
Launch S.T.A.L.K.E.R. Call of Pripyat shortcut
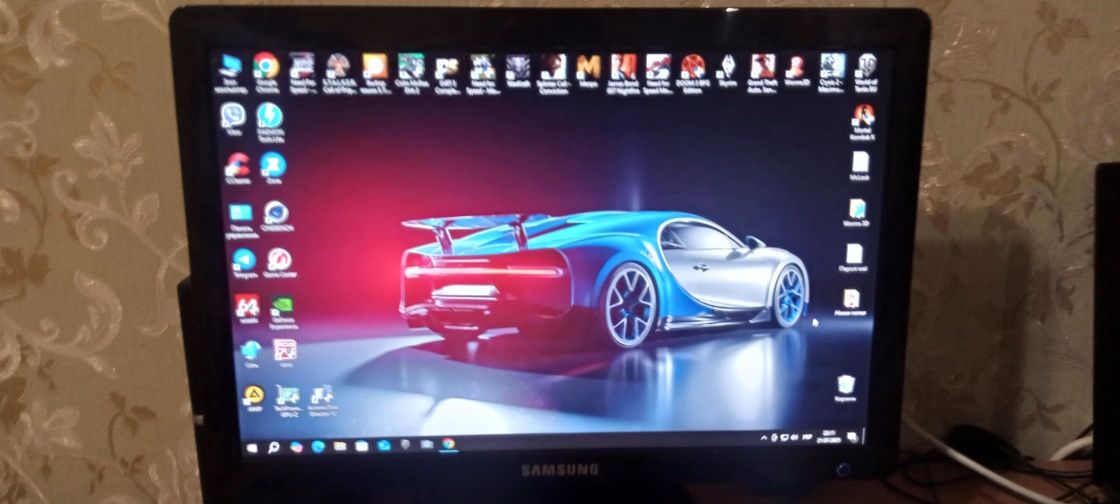[337, 71]
